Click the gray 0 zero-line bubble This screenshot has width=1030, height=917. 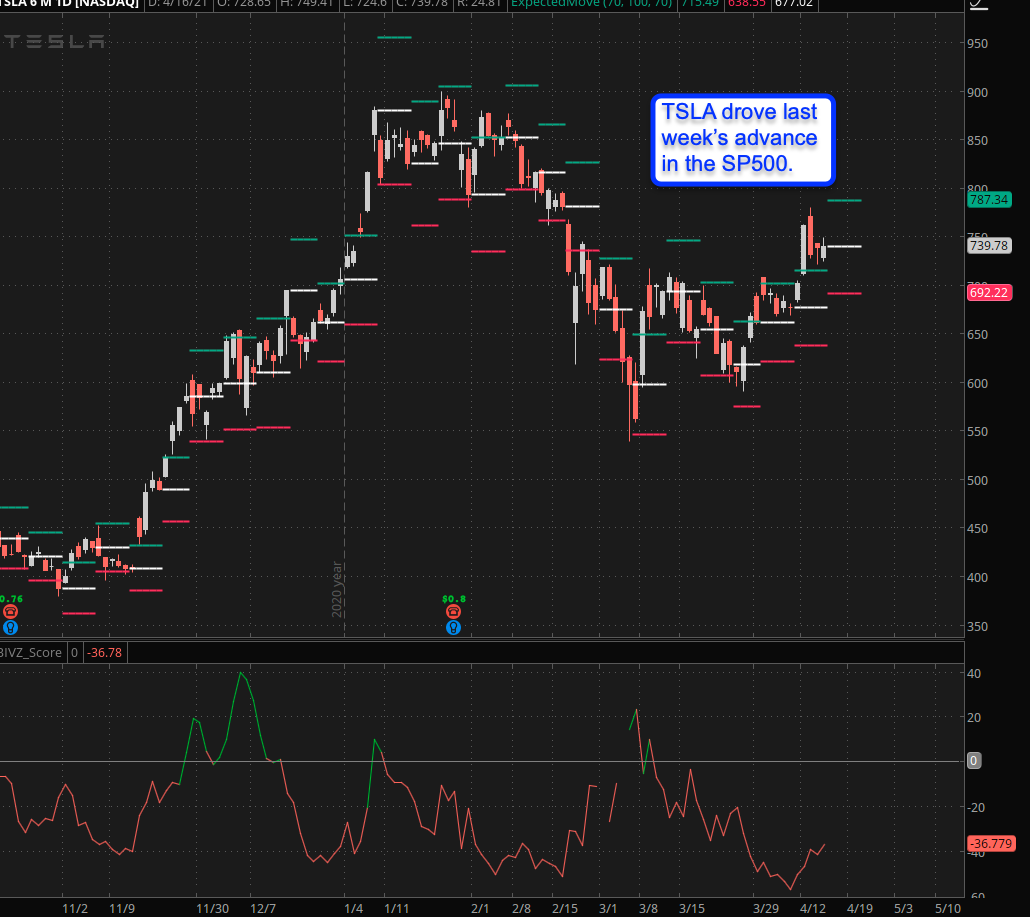[x=974, y=761]
